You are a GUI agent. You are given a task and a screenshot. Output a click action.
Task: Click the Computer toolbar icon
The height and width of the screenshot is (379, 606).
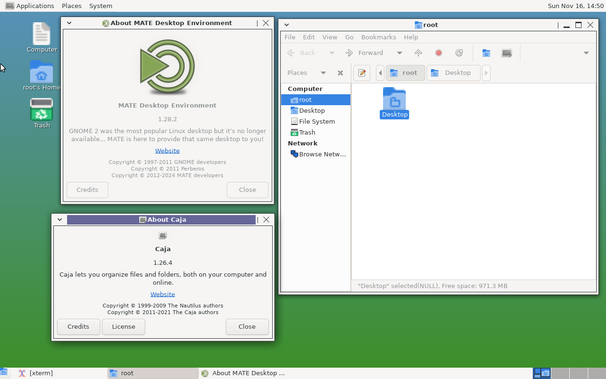click(x=507, y=53)
